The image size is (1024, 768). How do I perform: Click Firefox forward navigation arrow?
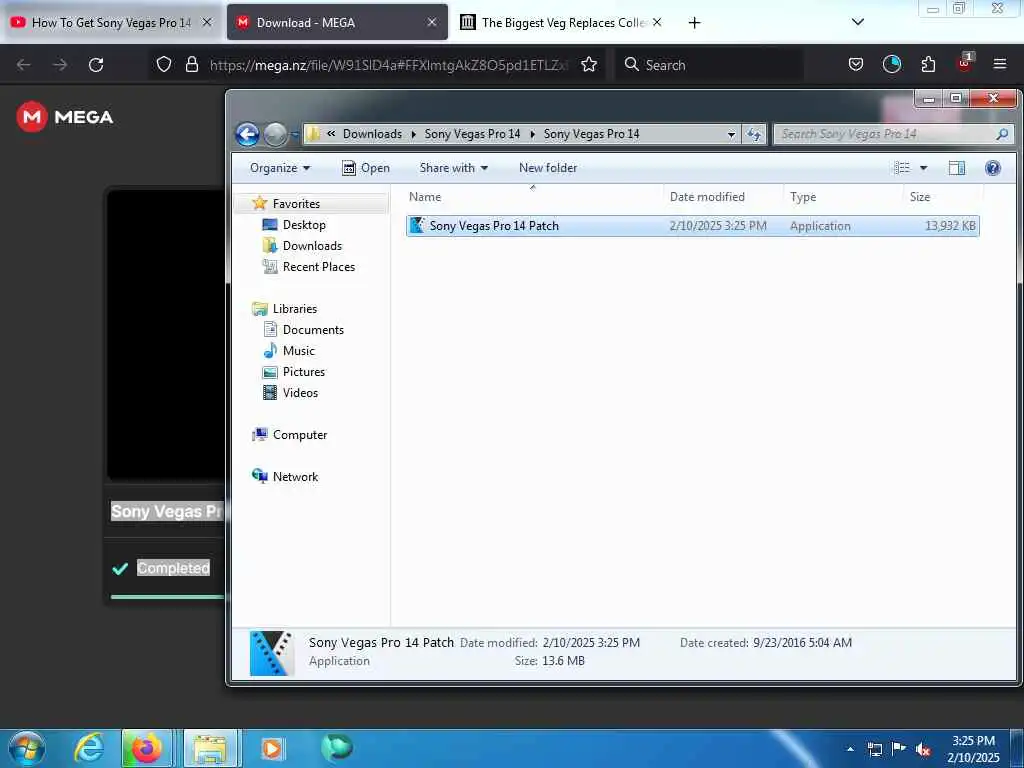pos(60,65)
